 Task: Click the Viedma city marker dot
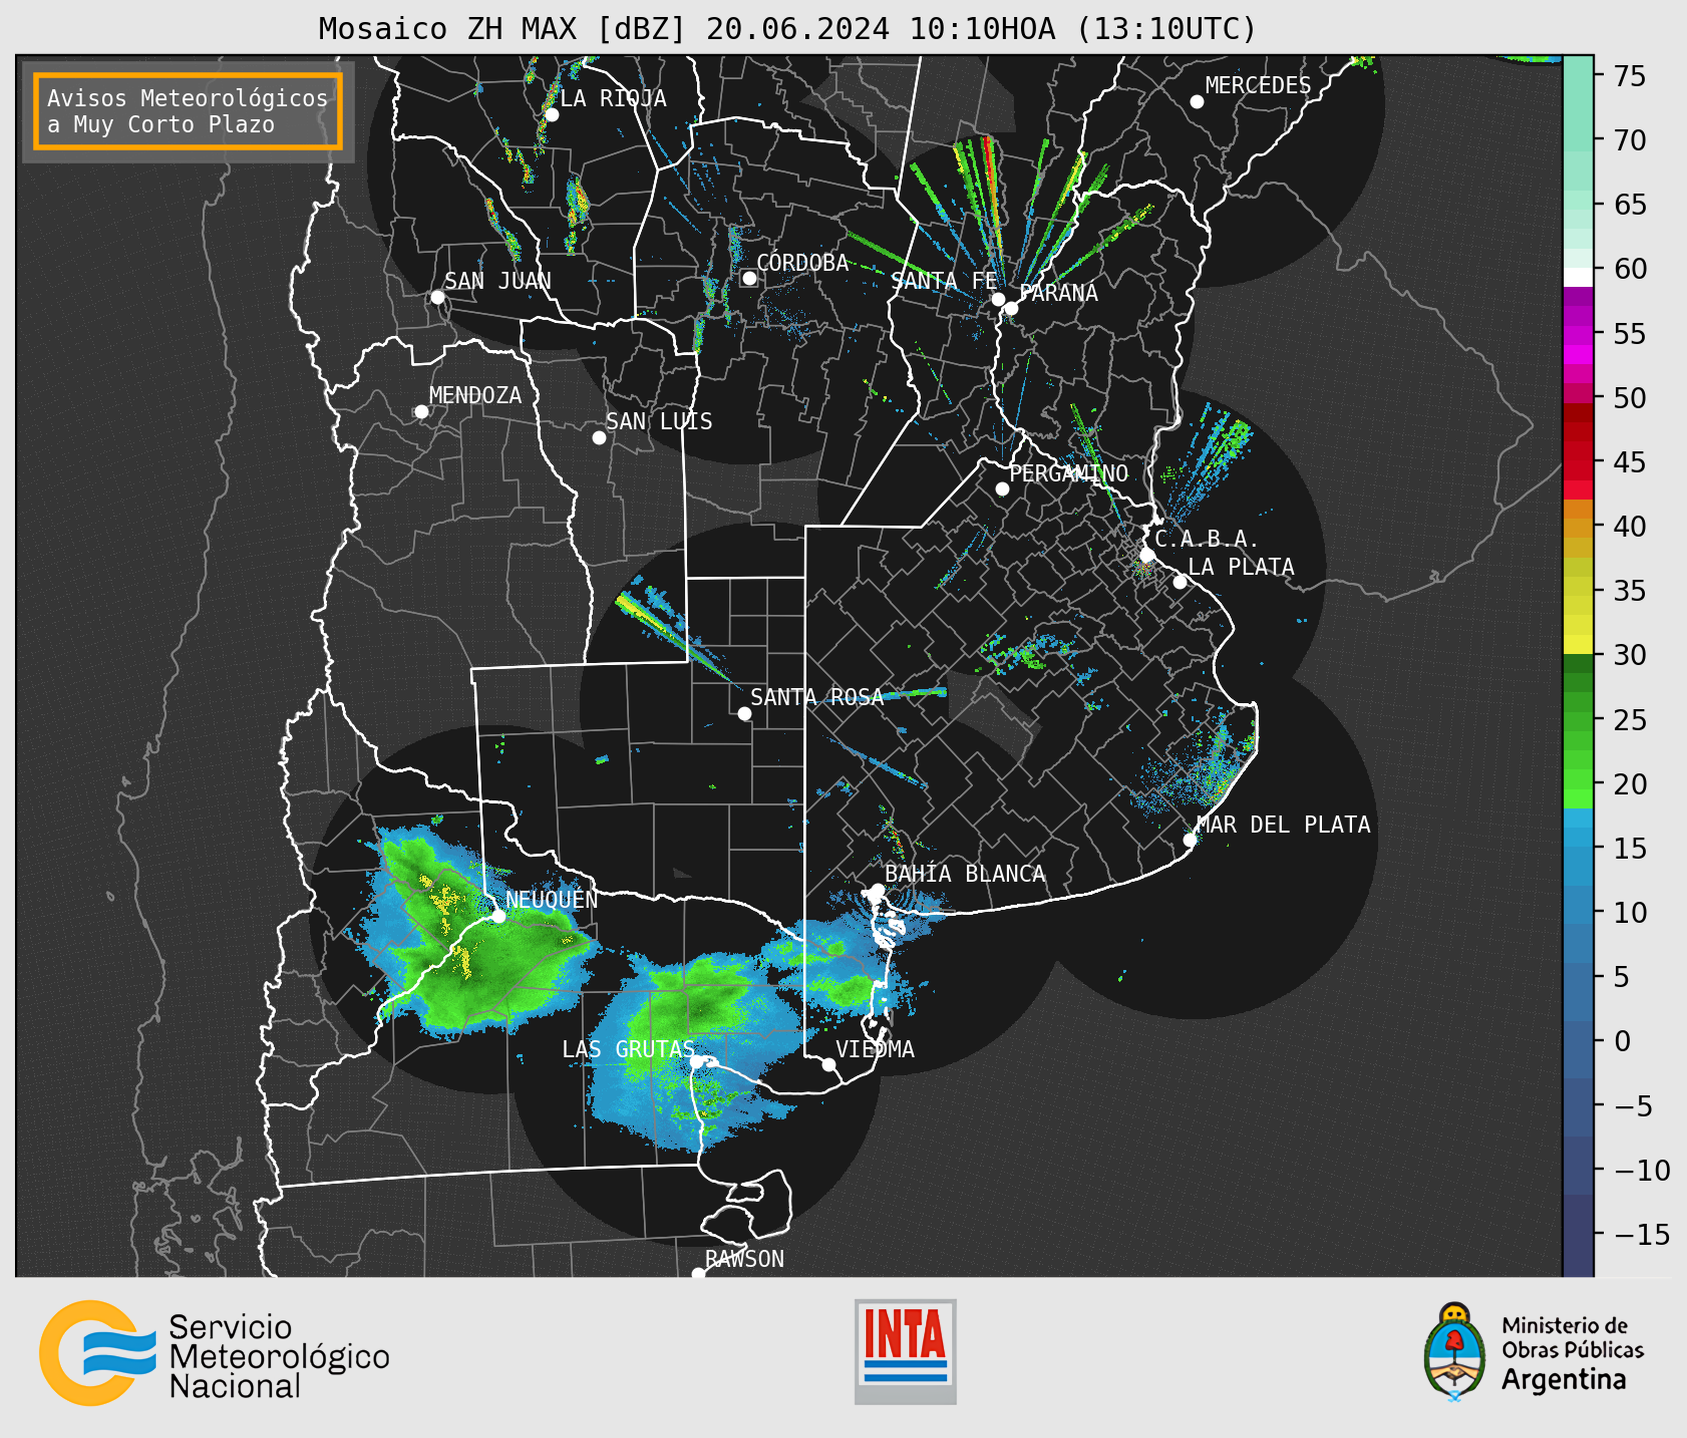pyautogui.click(x=829, y=1064)
